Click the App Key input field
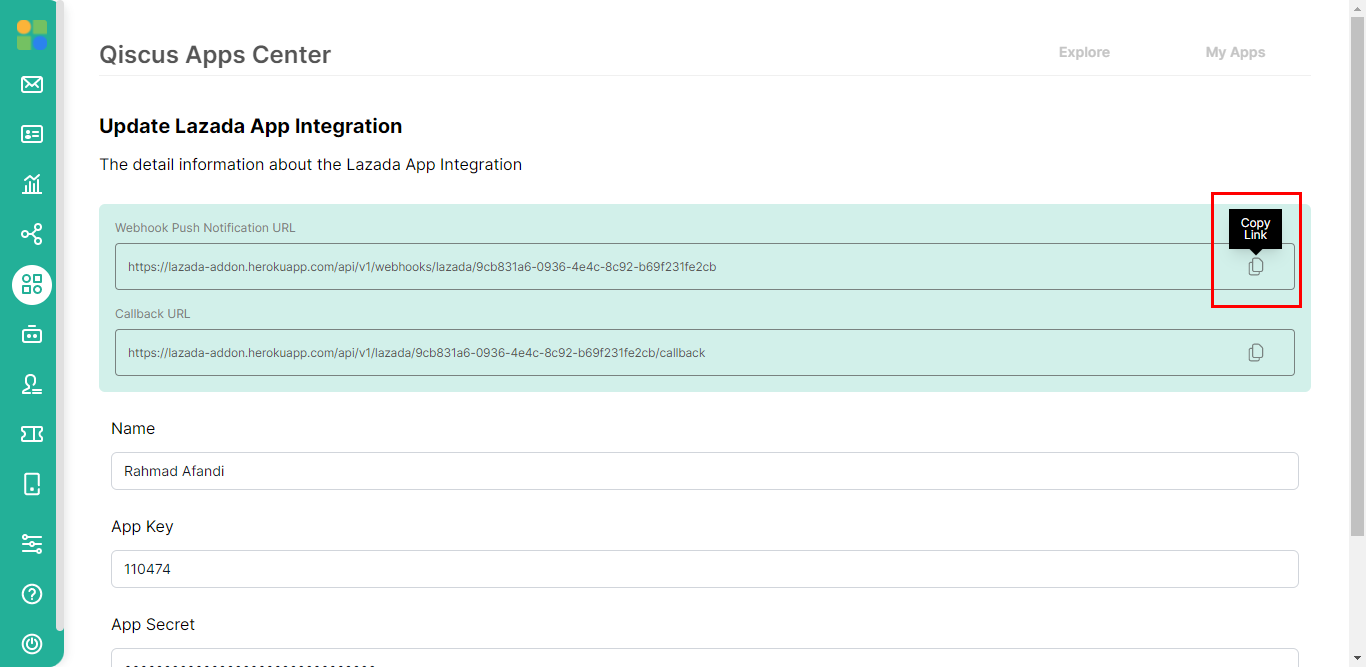Image resolution: width=1366 pixels, height=667 pixels. coord(705,569)
